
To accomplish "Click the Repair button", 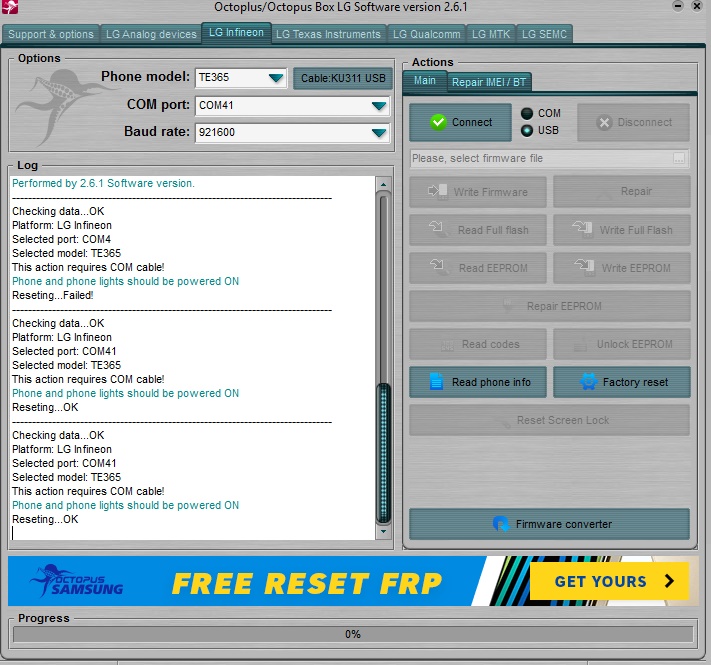I will click(x=622, y=191).
